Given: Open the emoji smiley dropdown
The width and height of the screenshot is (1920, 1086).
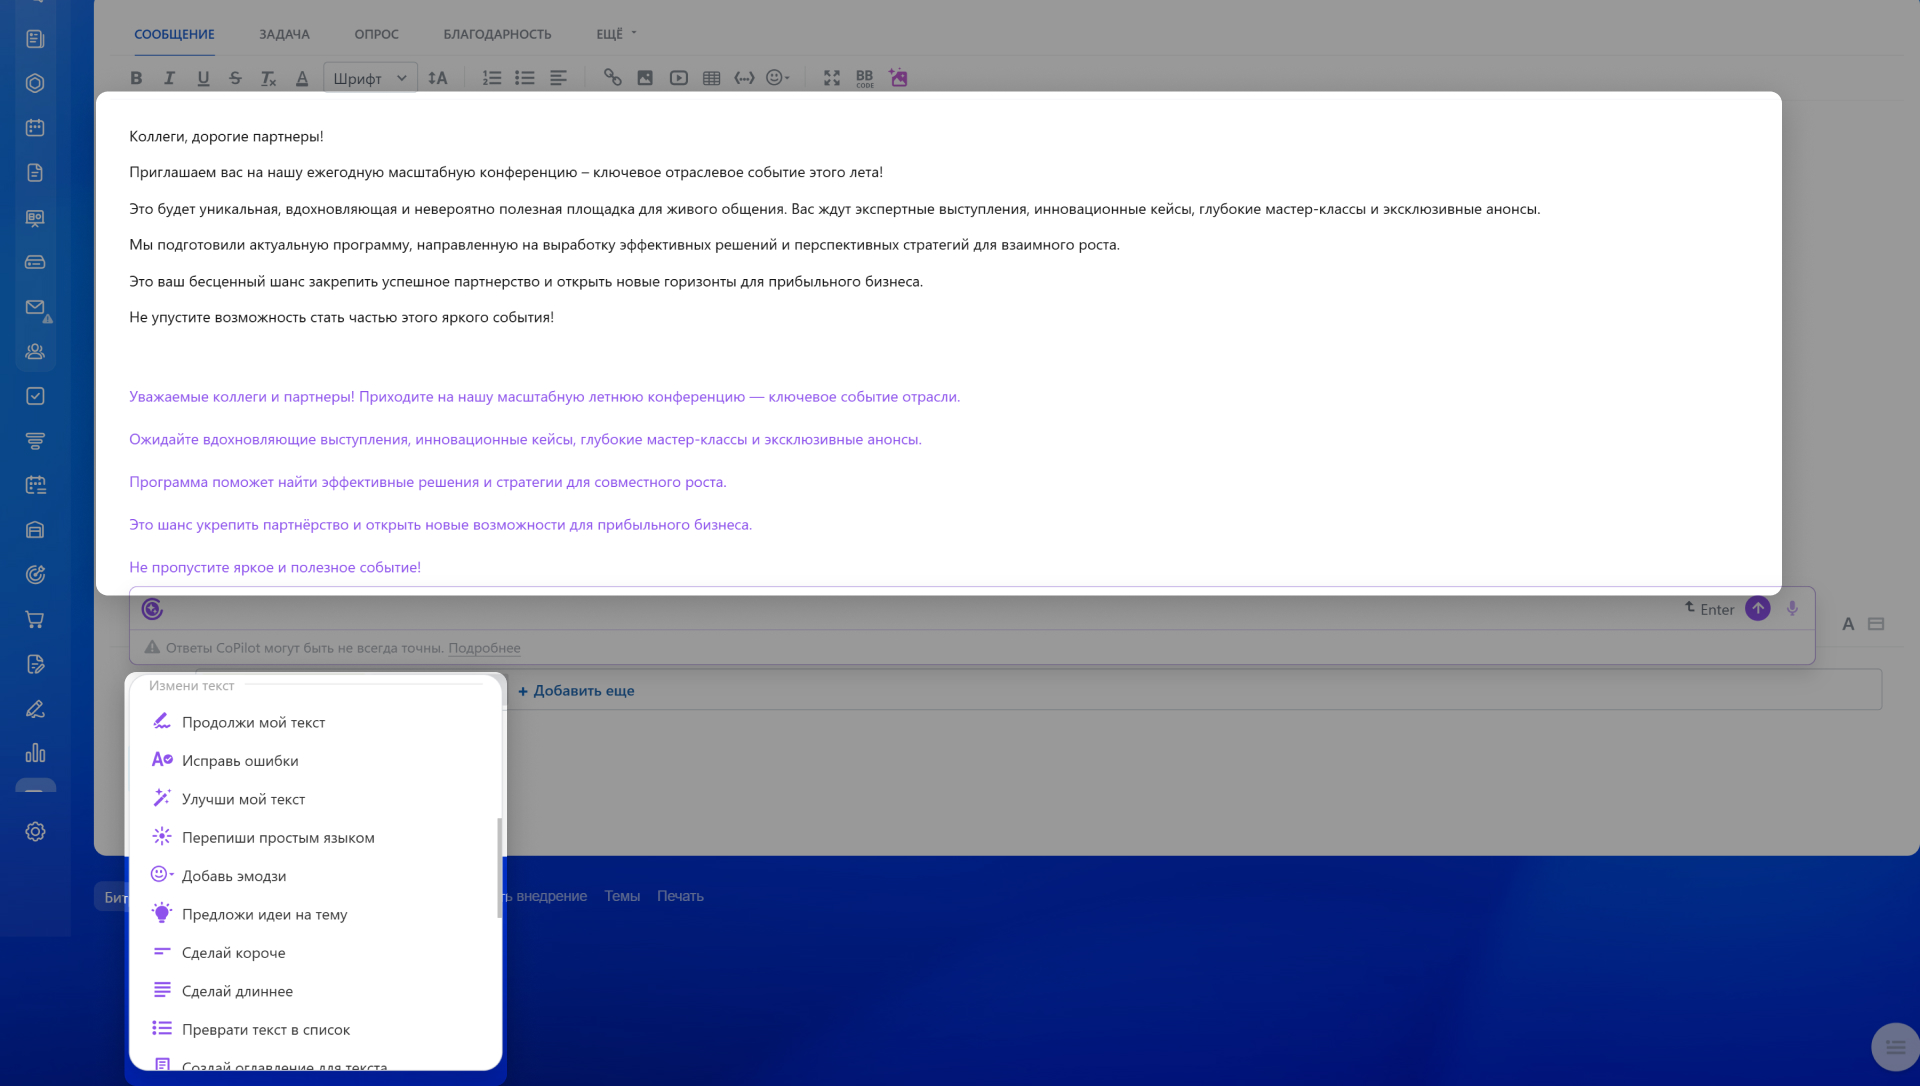Looking at the screenshot, I should [777, 78].
